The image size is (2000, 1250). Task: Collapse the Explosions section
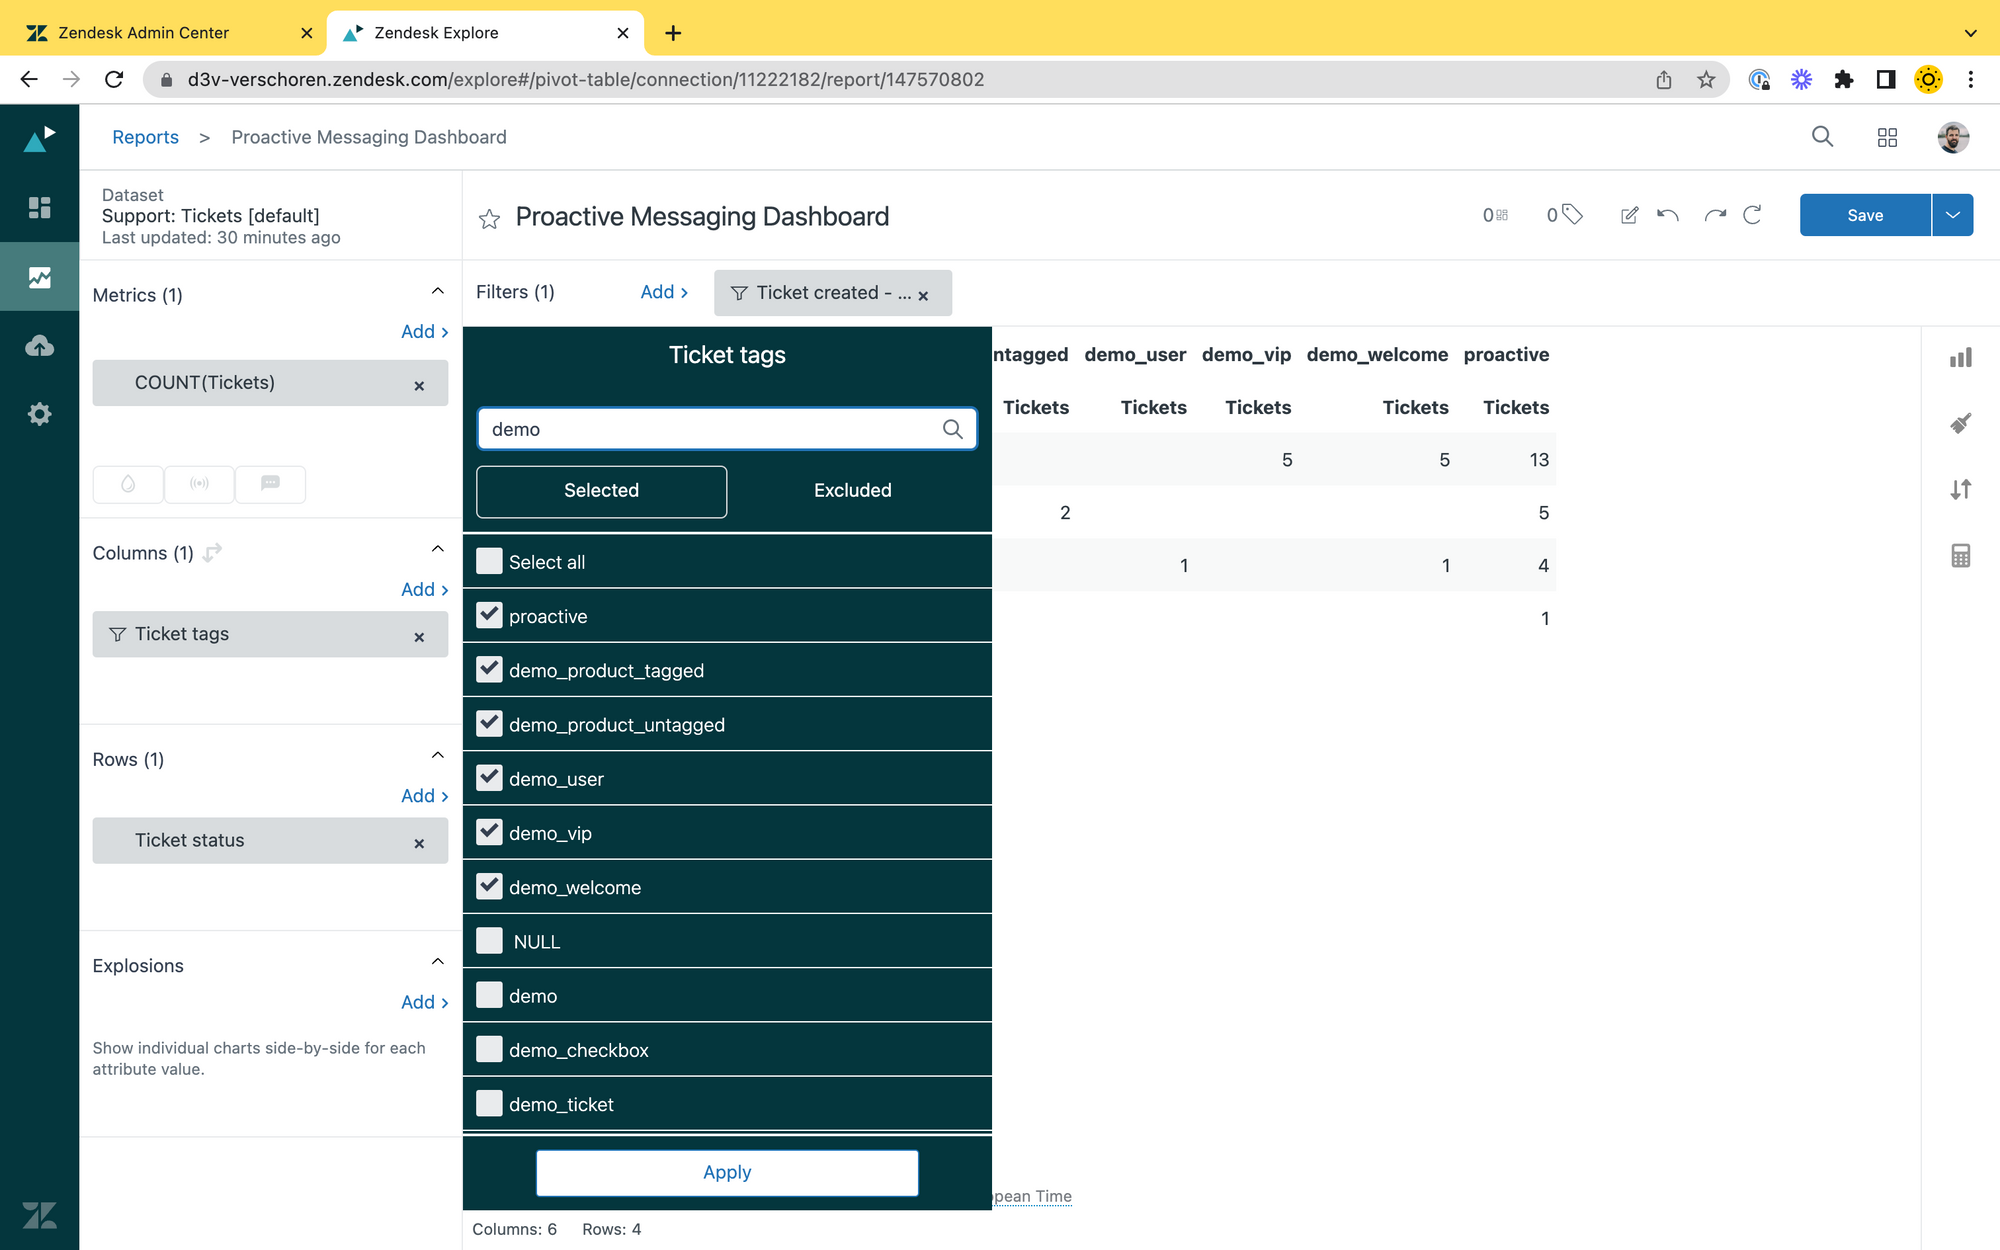click(x=437, y=962)
